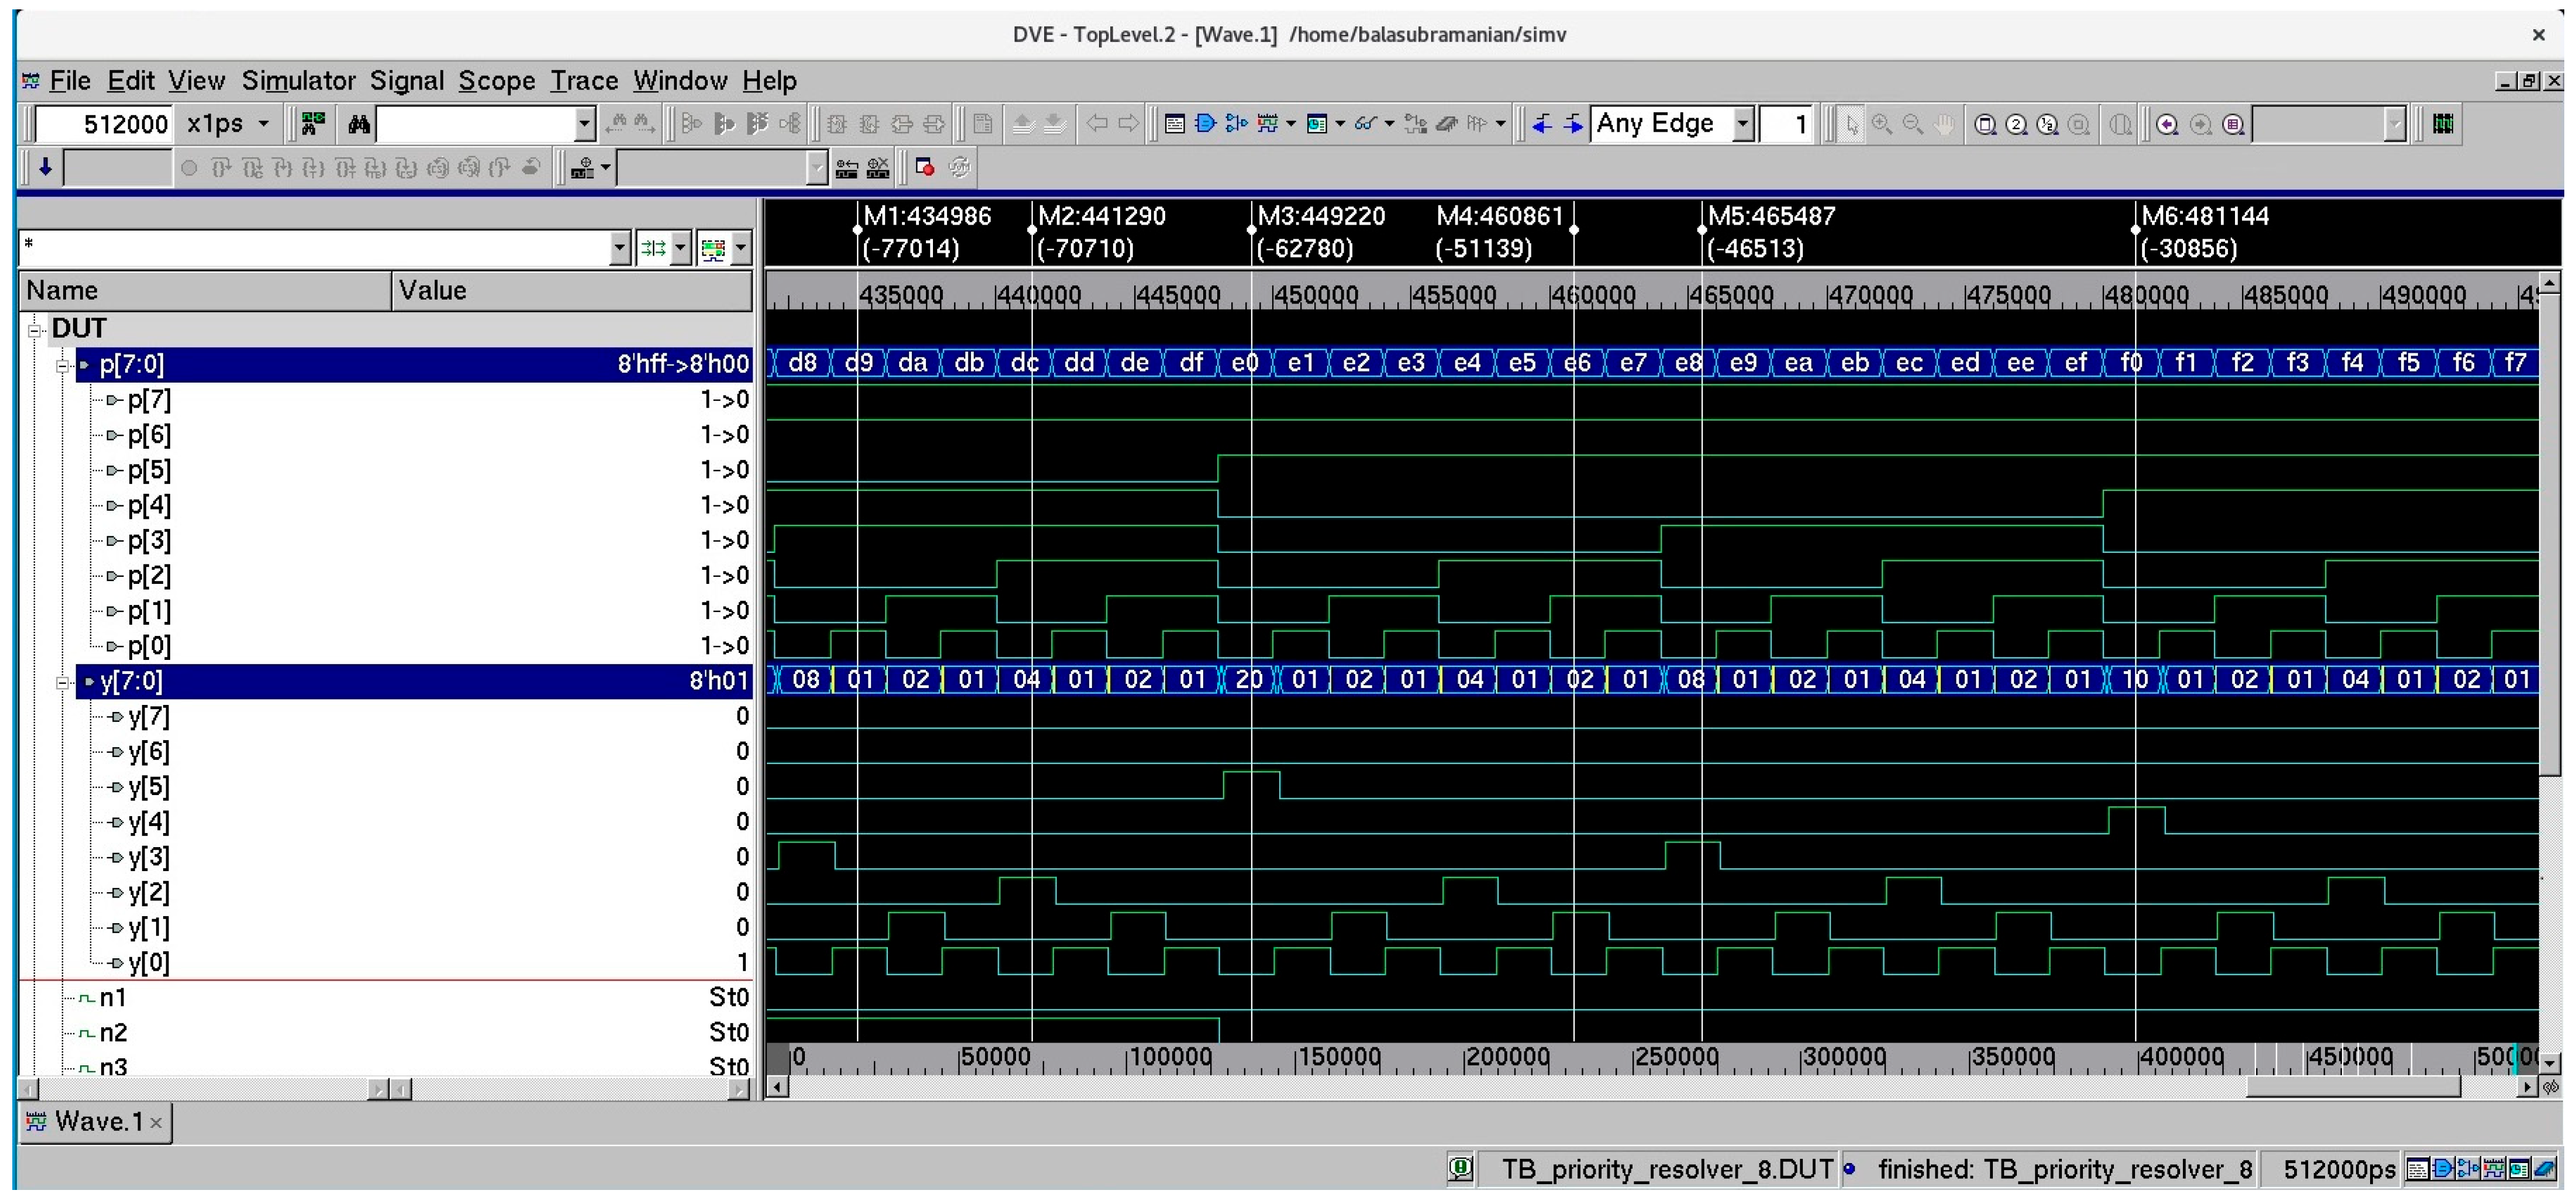Toggle the pan hand tool

click(1943, 124)
